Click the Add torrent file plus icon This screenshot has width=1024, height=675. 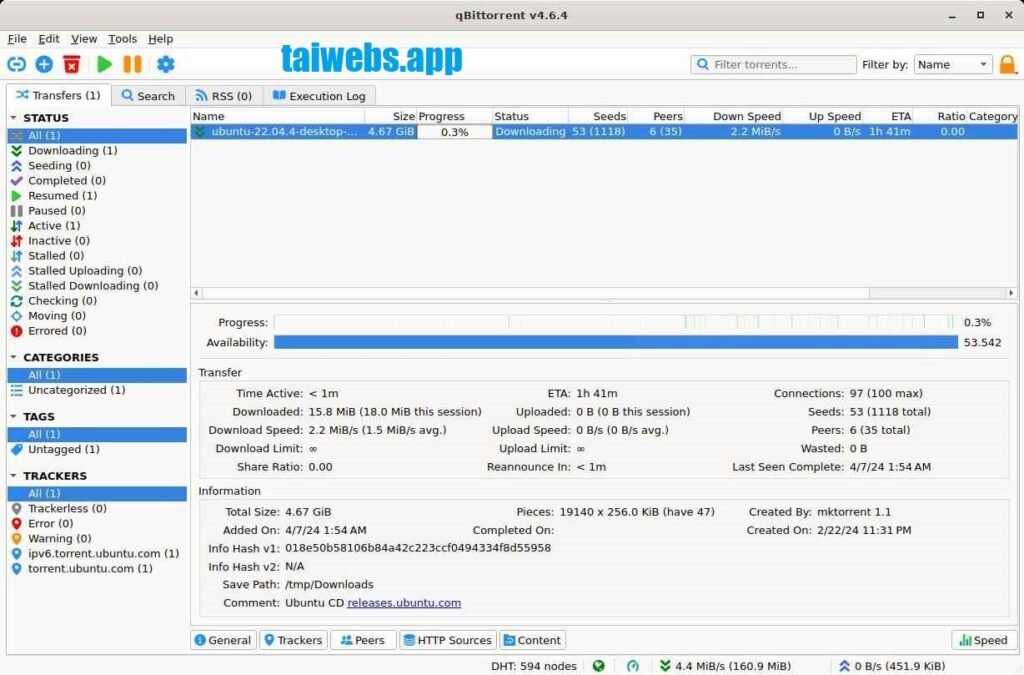tap(44, 64)
